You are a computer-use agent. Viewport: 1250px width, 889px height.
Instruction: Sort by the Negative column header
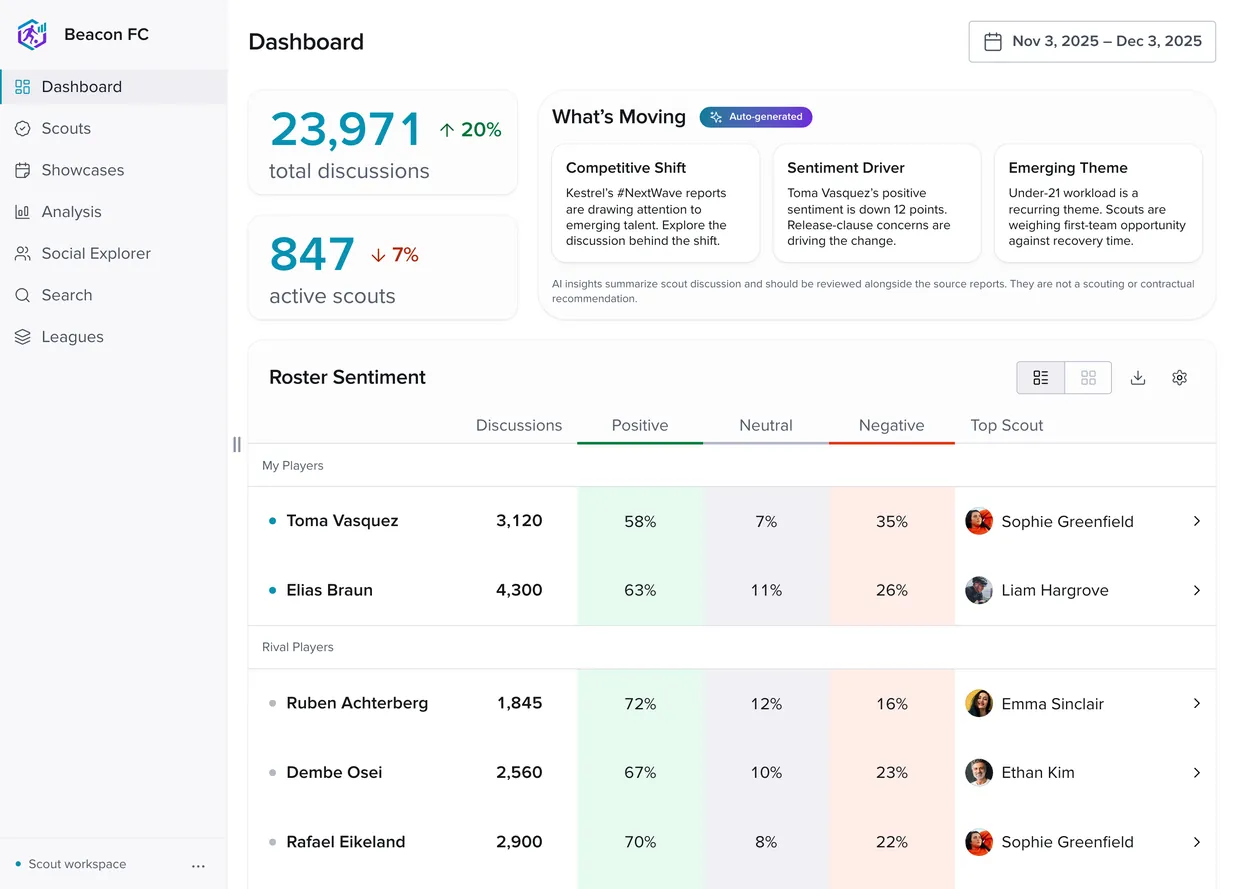[892, 425]
